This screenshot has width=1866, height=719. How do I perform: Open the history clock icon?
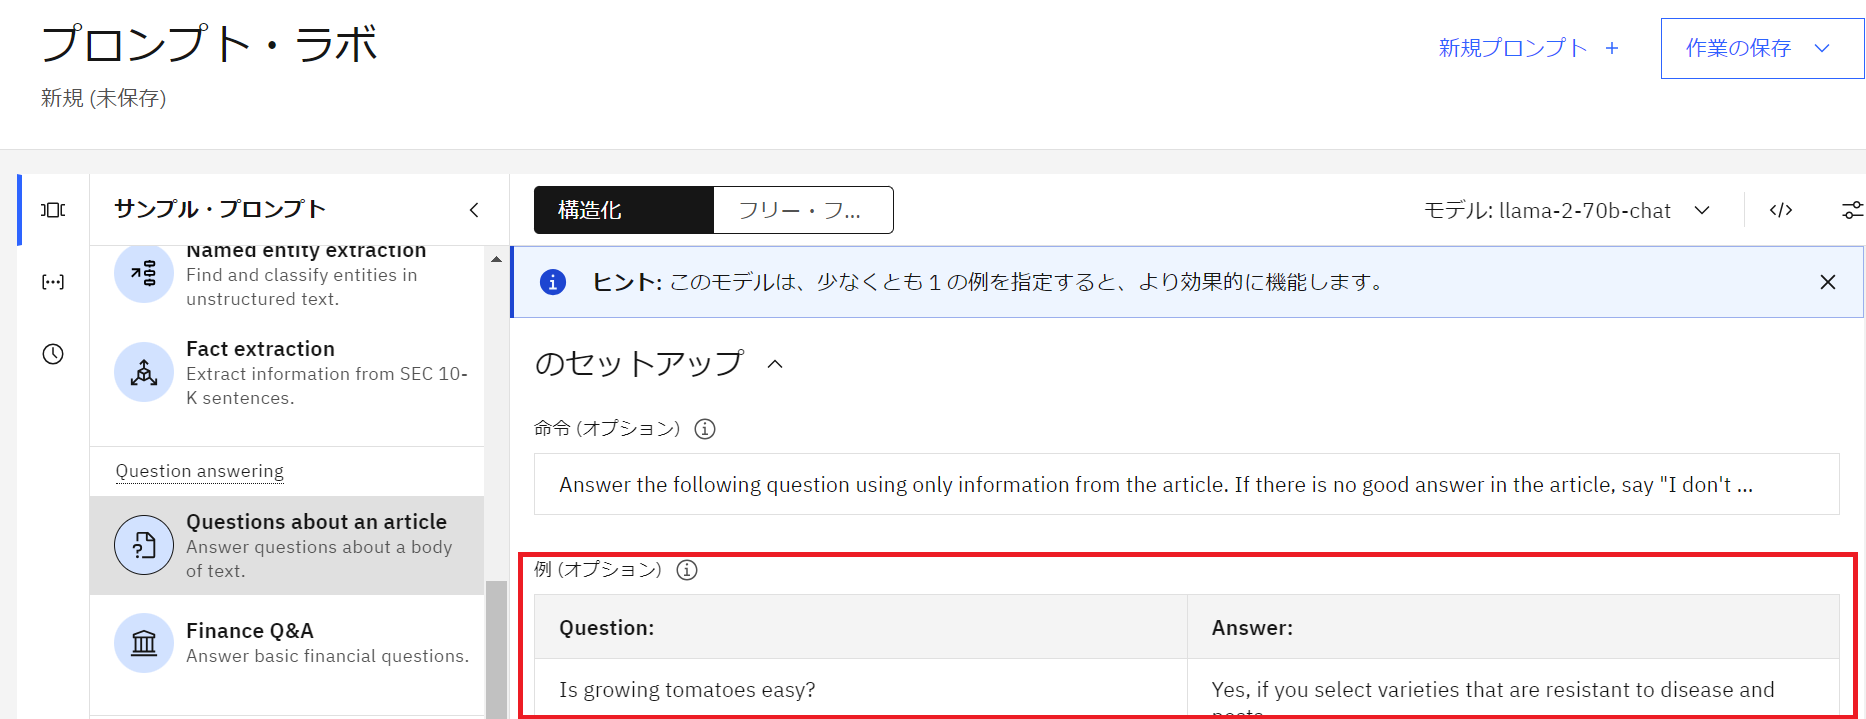(x=53, y=354)
